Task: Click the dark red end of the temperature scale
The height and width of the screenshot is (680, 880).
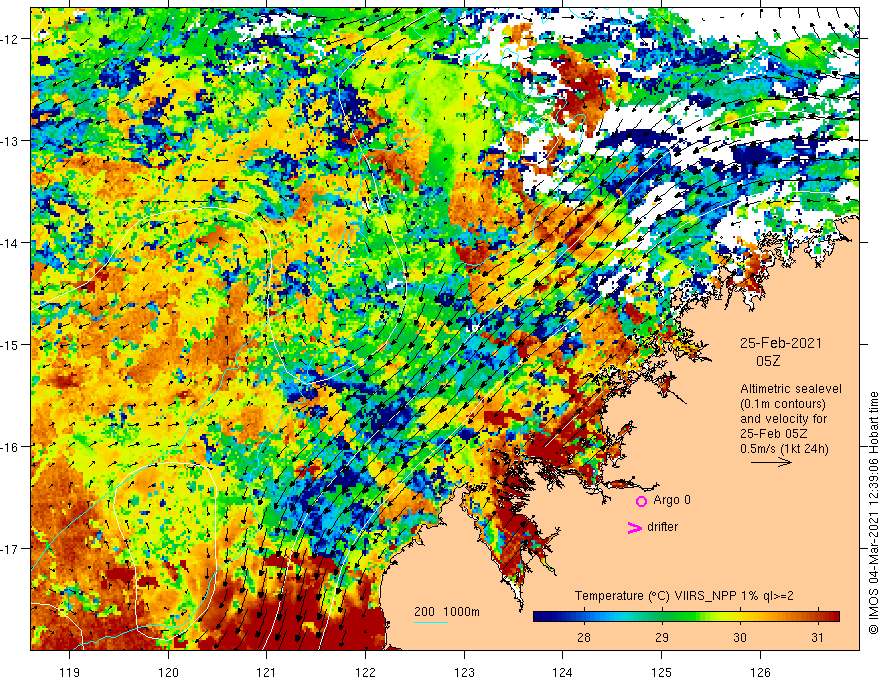Action: [832, 617]
